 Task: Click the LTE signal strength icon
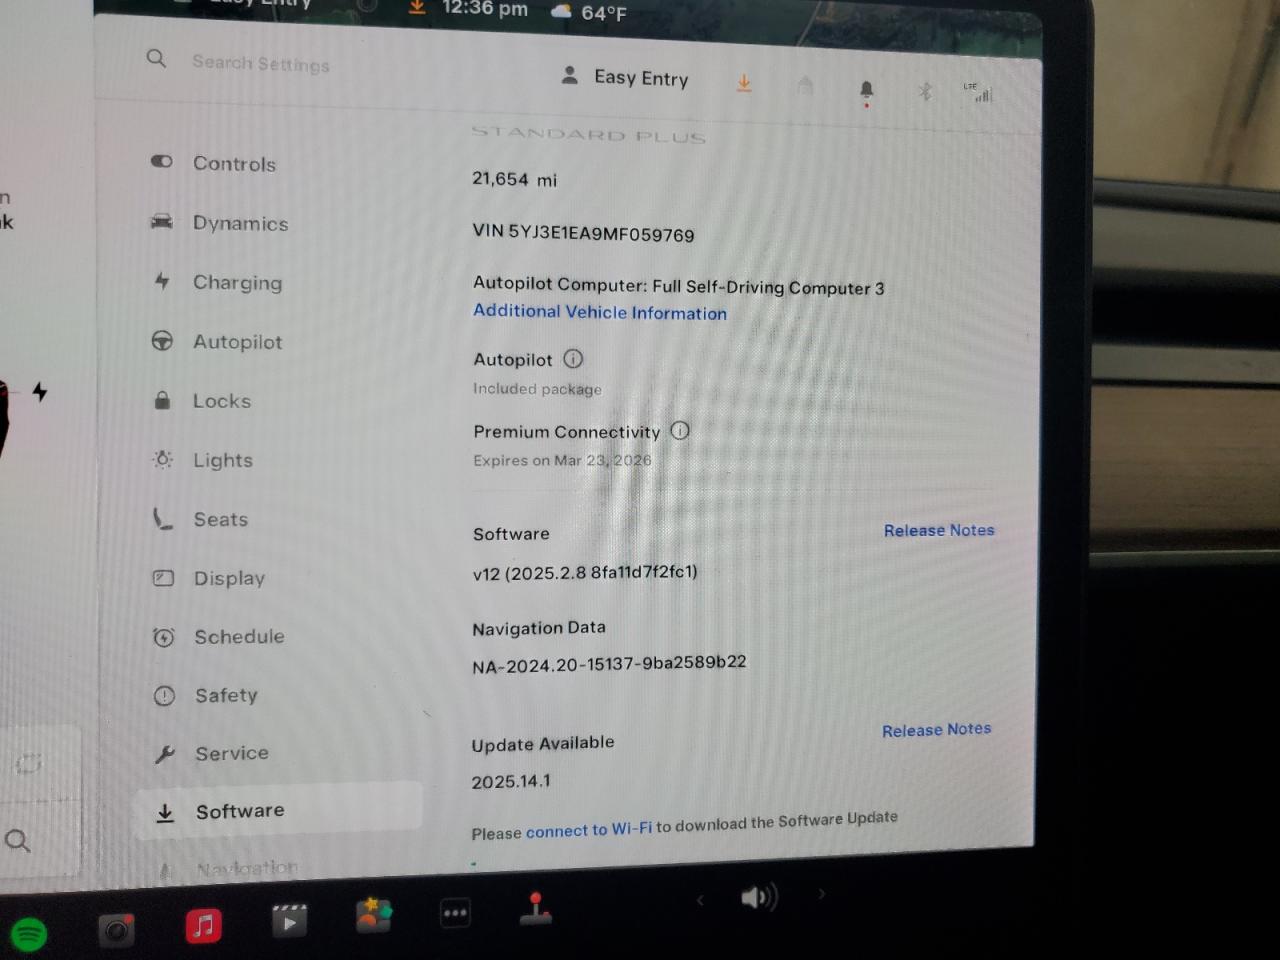pyautogui.click(x=980, y=93)
